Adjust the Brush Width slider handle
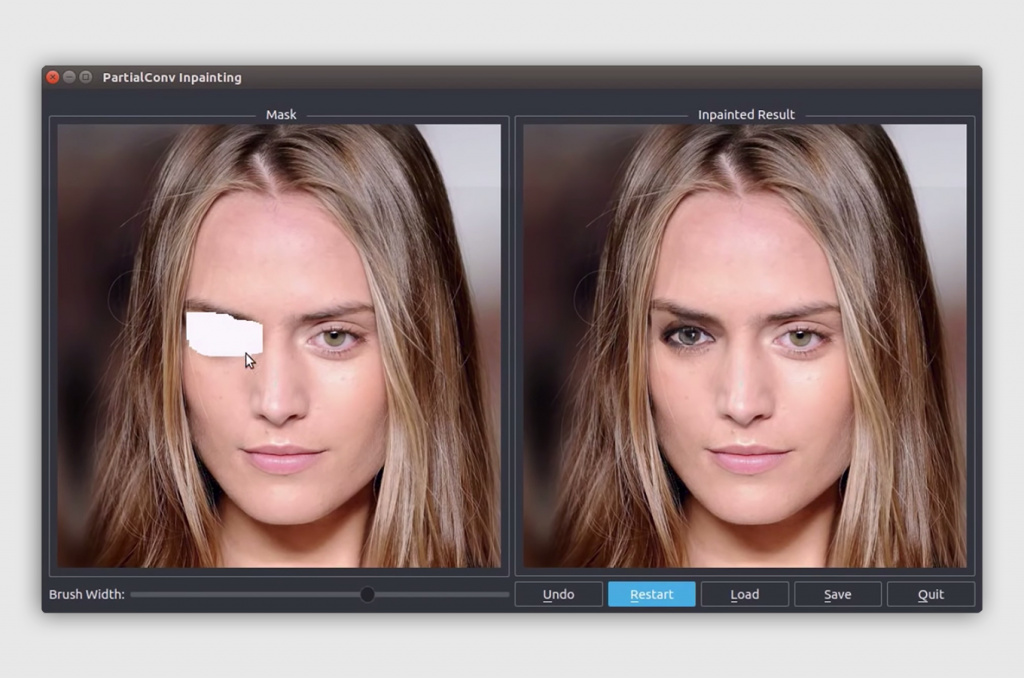The image size is (1024, 678). click(x=368, y=594)
